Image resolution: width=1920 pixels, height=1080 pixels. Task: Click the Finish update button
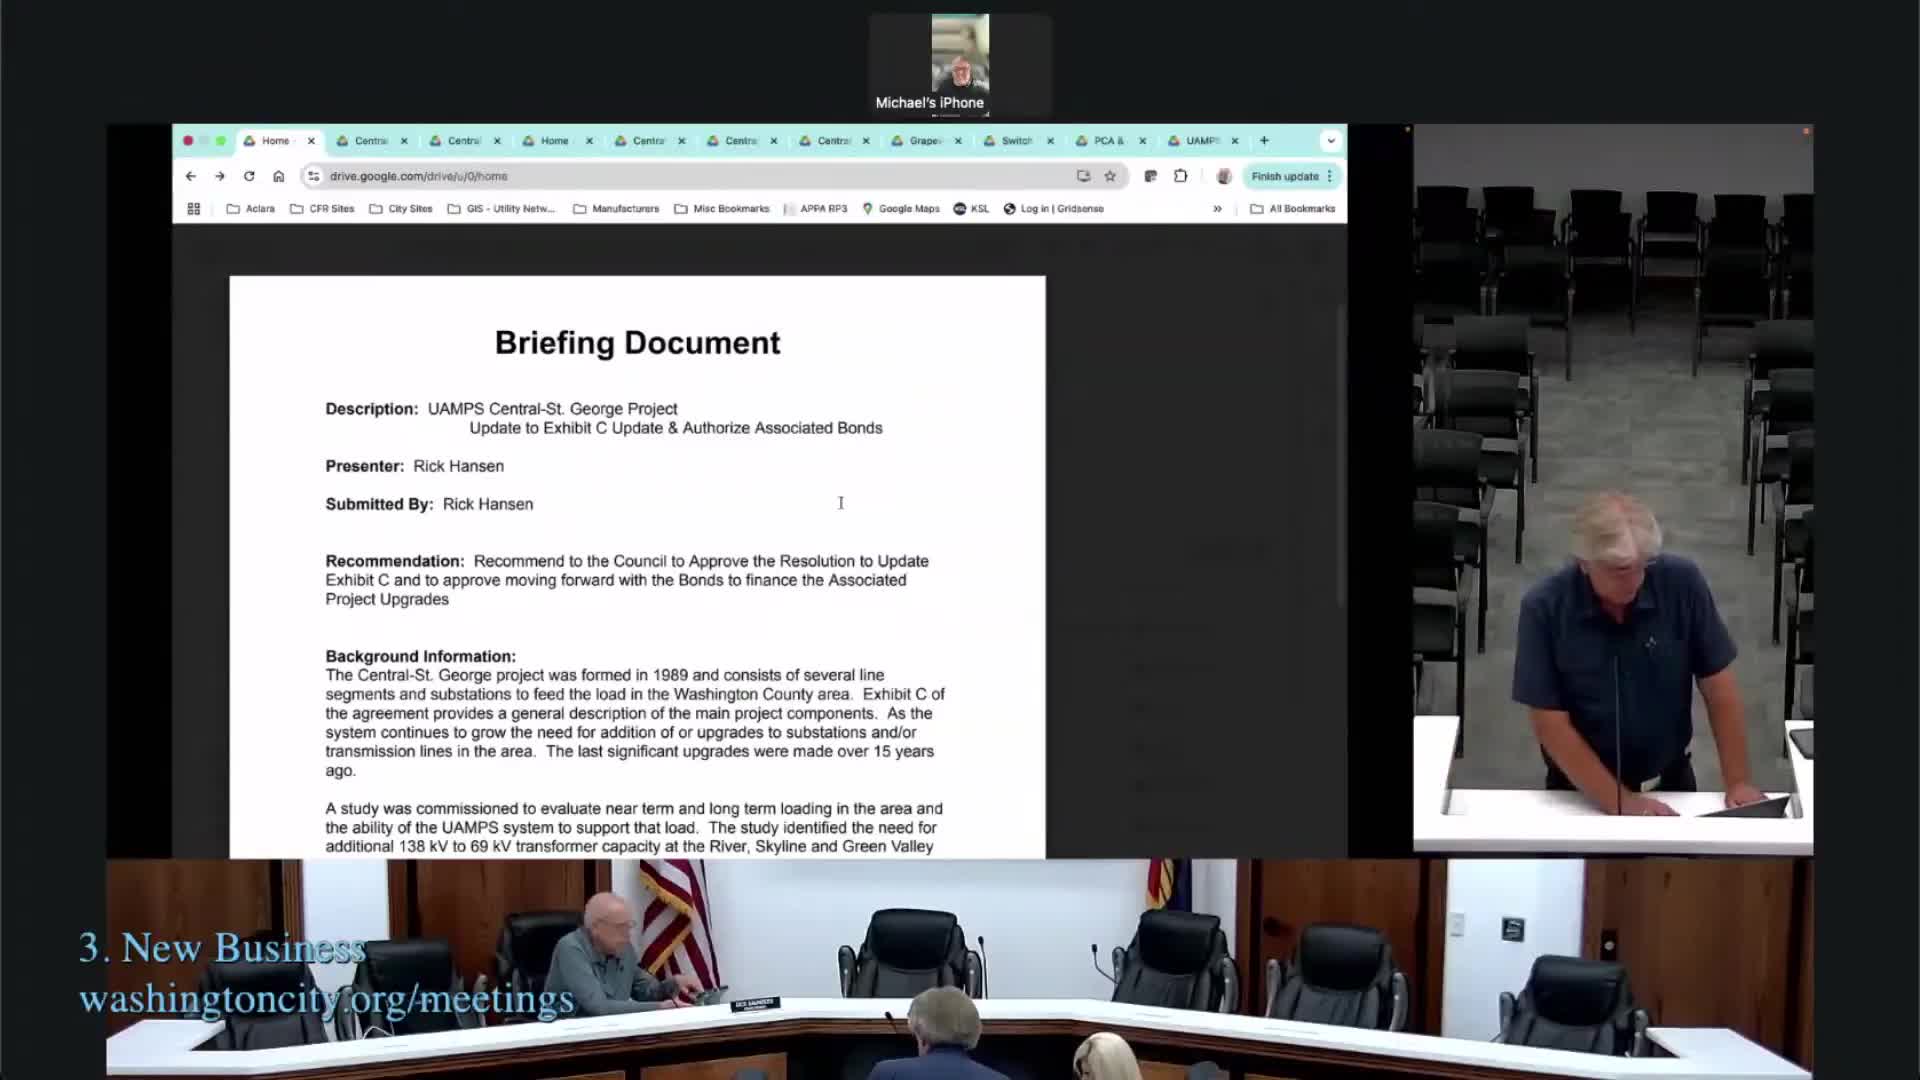tap(1285, 176)
